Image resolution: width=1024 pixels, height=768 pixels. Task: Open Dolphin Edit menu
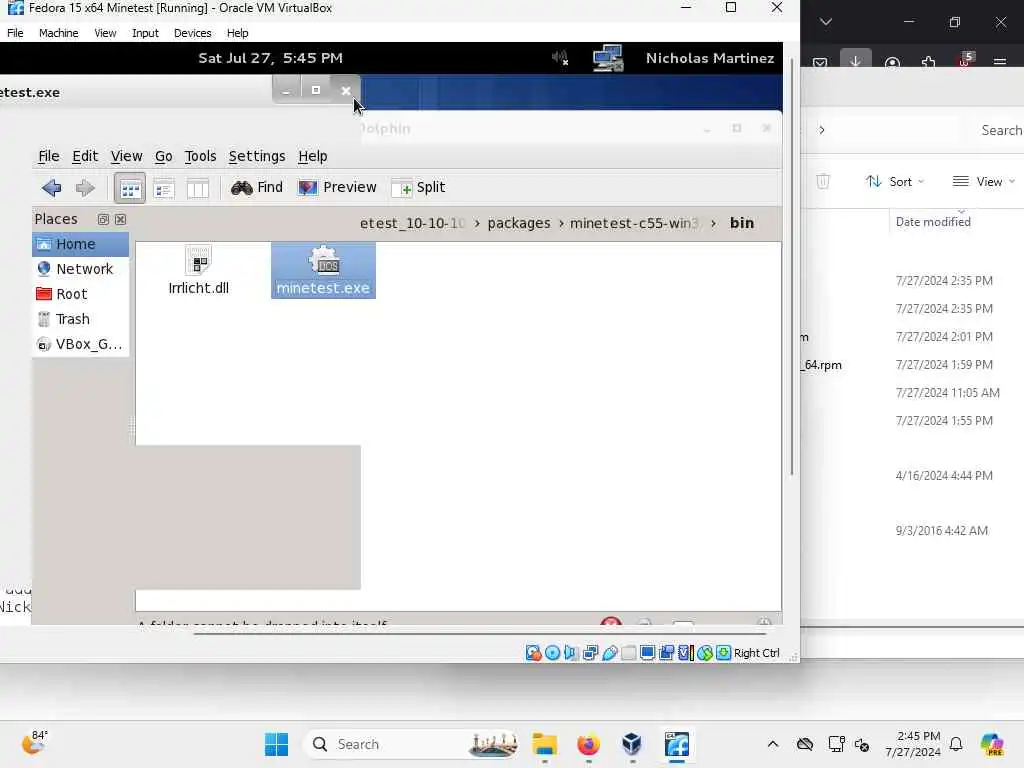pos(85,157)
